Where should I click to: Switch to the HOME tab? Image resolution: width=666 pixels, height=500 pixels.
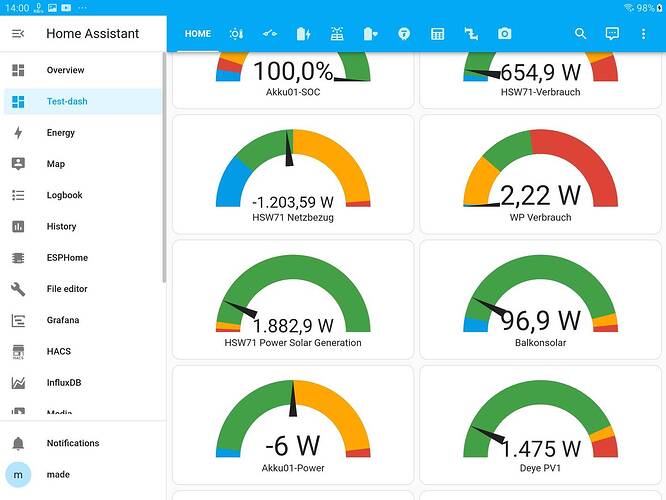point(198,34)
